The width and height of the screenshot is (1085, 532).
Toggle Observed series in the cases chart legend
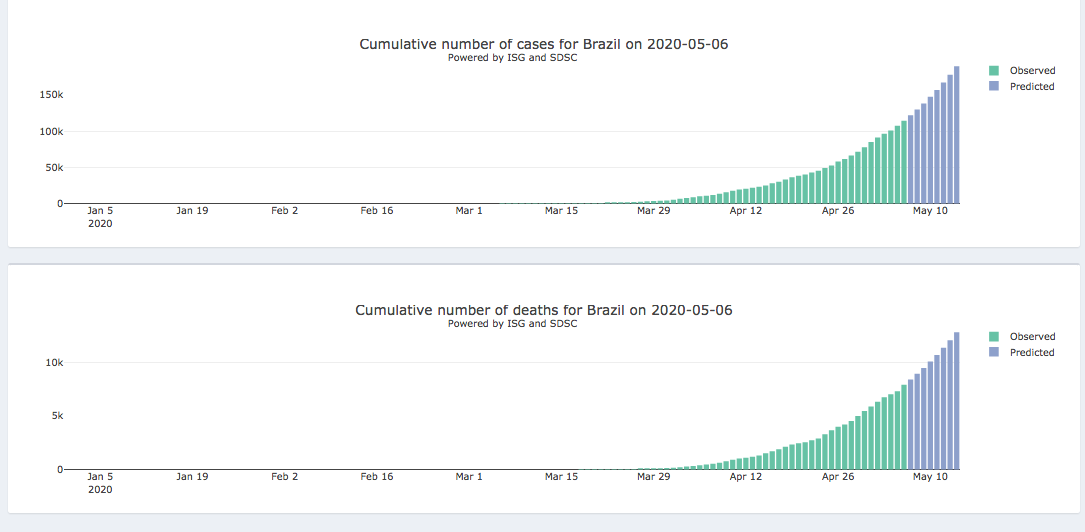coord(1032,71)
